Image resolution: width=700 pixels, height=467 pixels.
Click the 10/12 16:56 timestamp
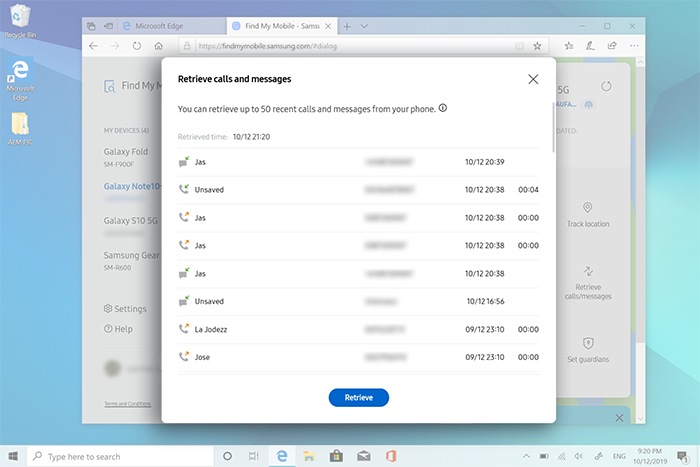click(x=485, y=301)
